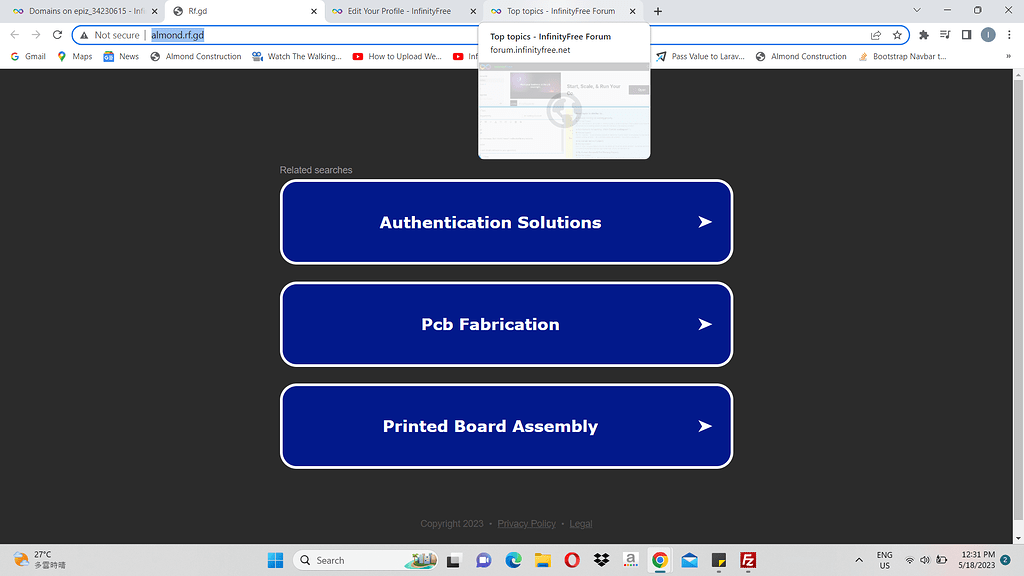Open the Chrome extensions puzzle icon
The image size is (1024, 576).
pos(924,35)
